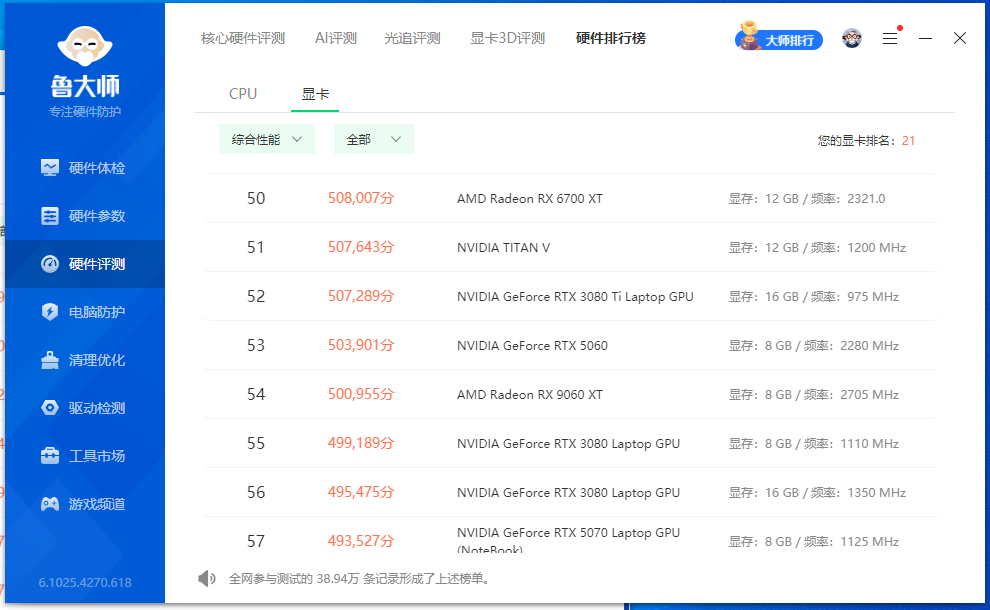Click the 大师排行 button label
The height and width of the screenshot is (610, 990).
point(789,41)
